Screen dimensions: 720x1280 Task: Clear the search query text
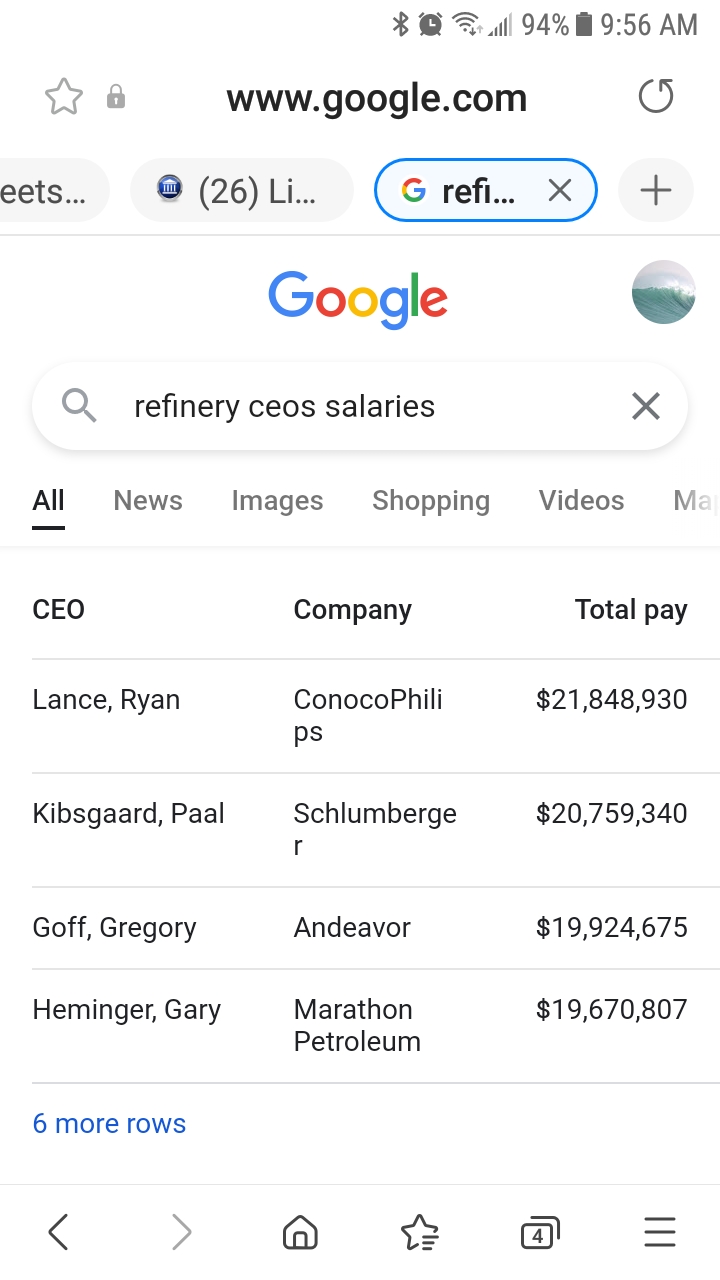pyautogui.click(x=646, y=406)
